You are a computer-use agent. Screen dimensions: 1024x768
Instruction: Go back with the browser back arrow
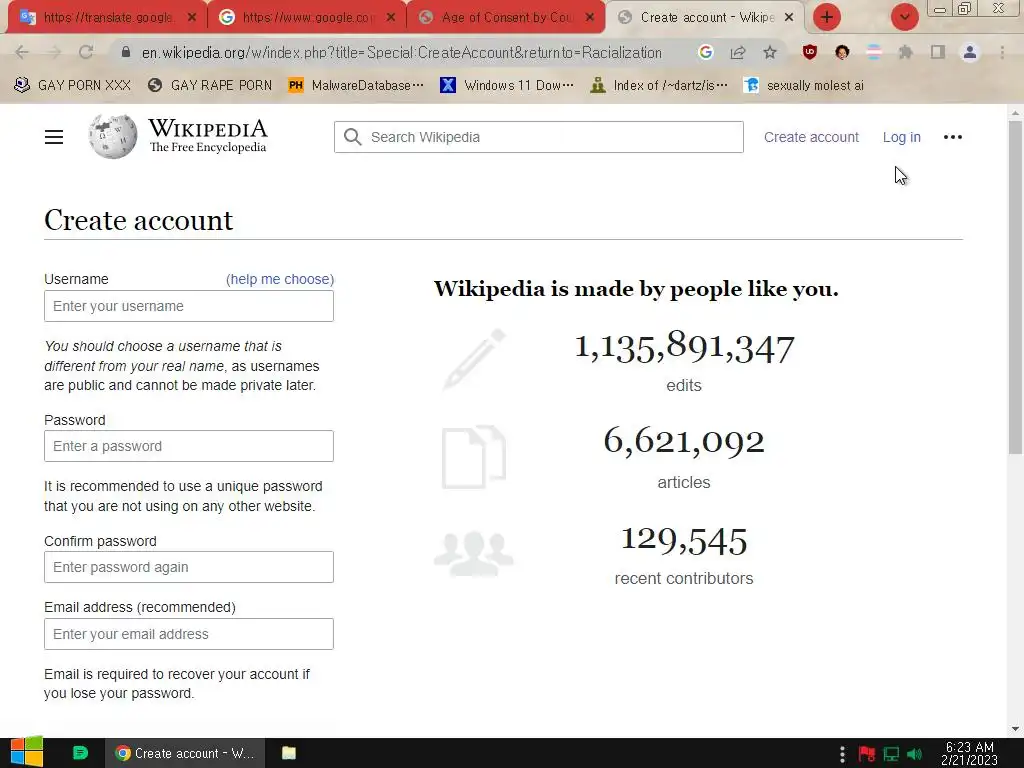(22, 52)
